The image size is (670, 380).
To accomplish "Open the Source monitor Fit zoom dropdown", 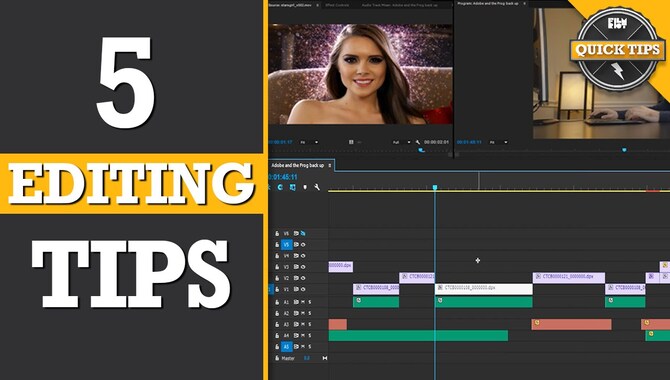I will coord(309,142).
